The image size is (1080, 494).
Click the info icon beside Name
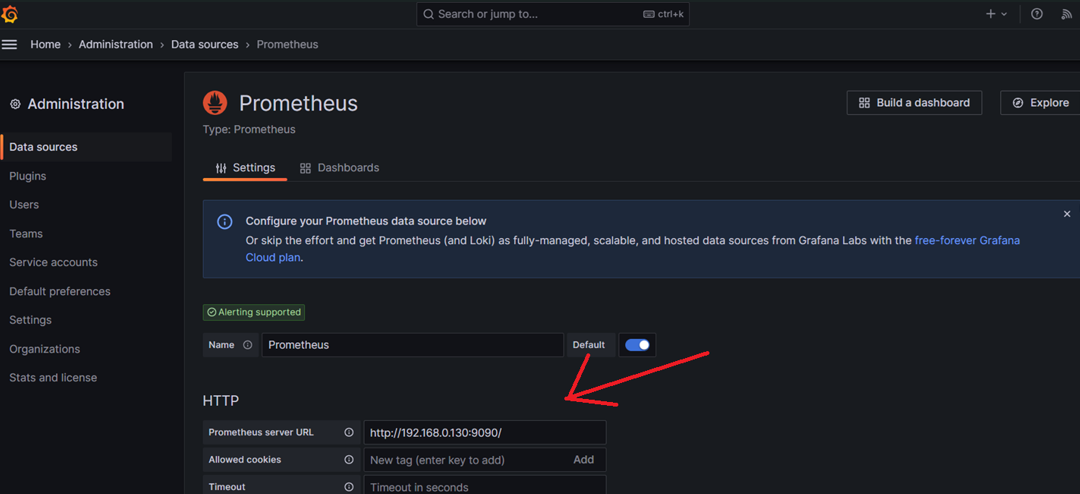click(x=247, y=345)
